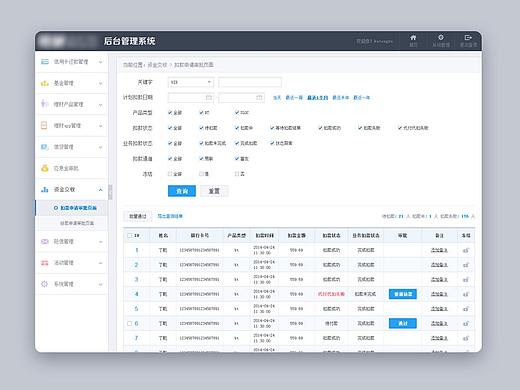Click the 资金交收 bar chart icon
This screenshot has height=390, width=520.
click(x=45, y=189)
